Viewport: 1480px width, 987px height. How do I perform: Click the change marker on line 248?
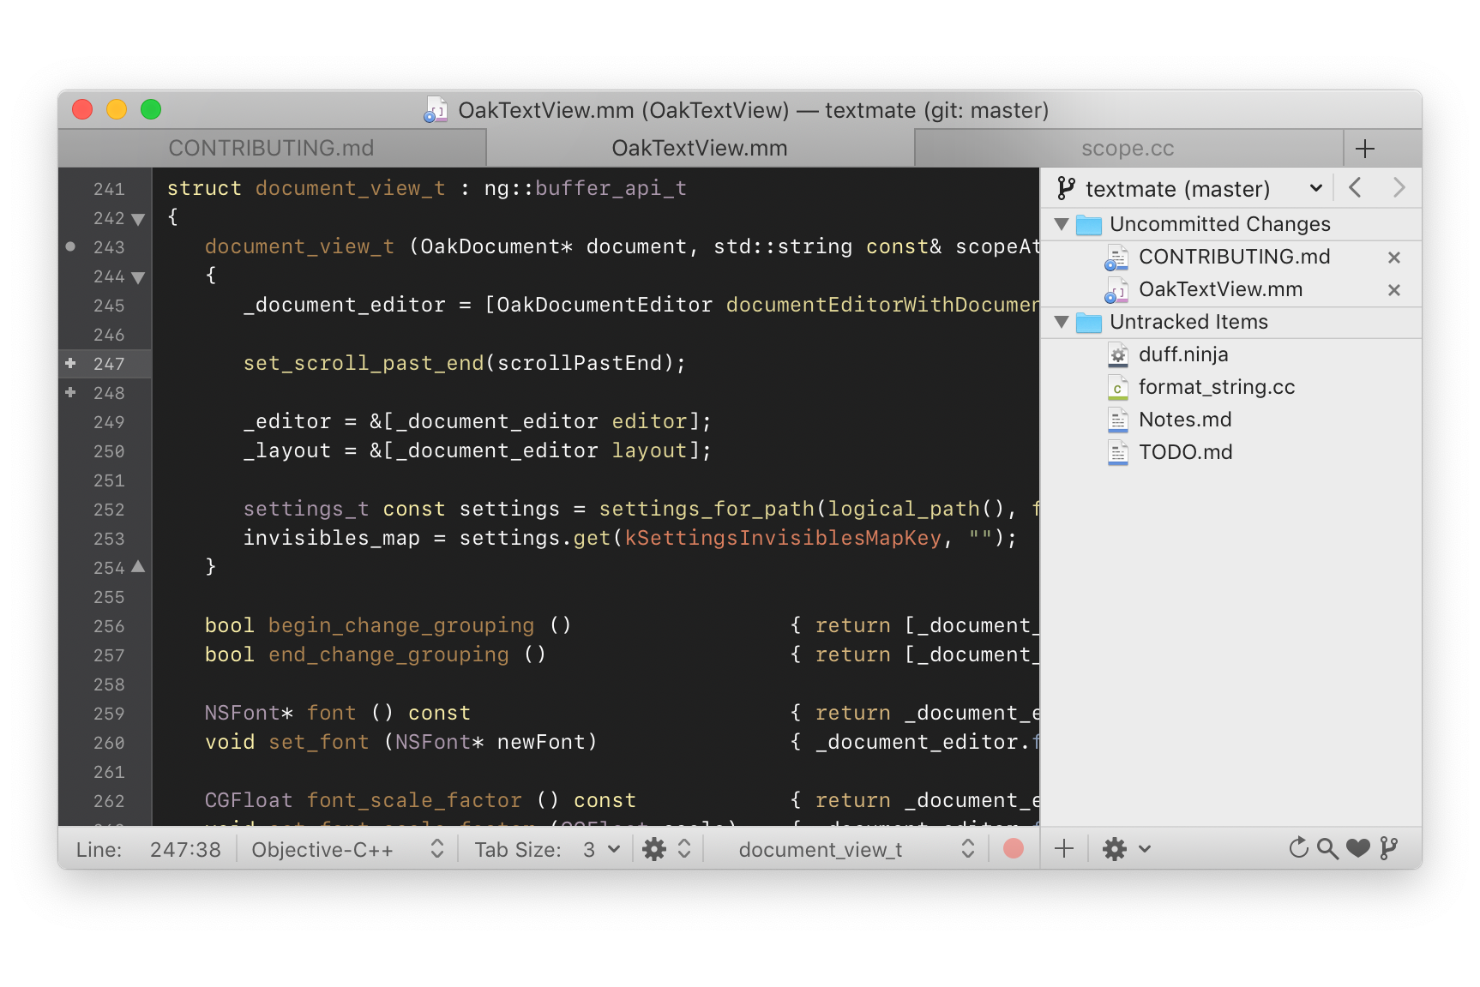pyautogui.click(x=70, y=392)
